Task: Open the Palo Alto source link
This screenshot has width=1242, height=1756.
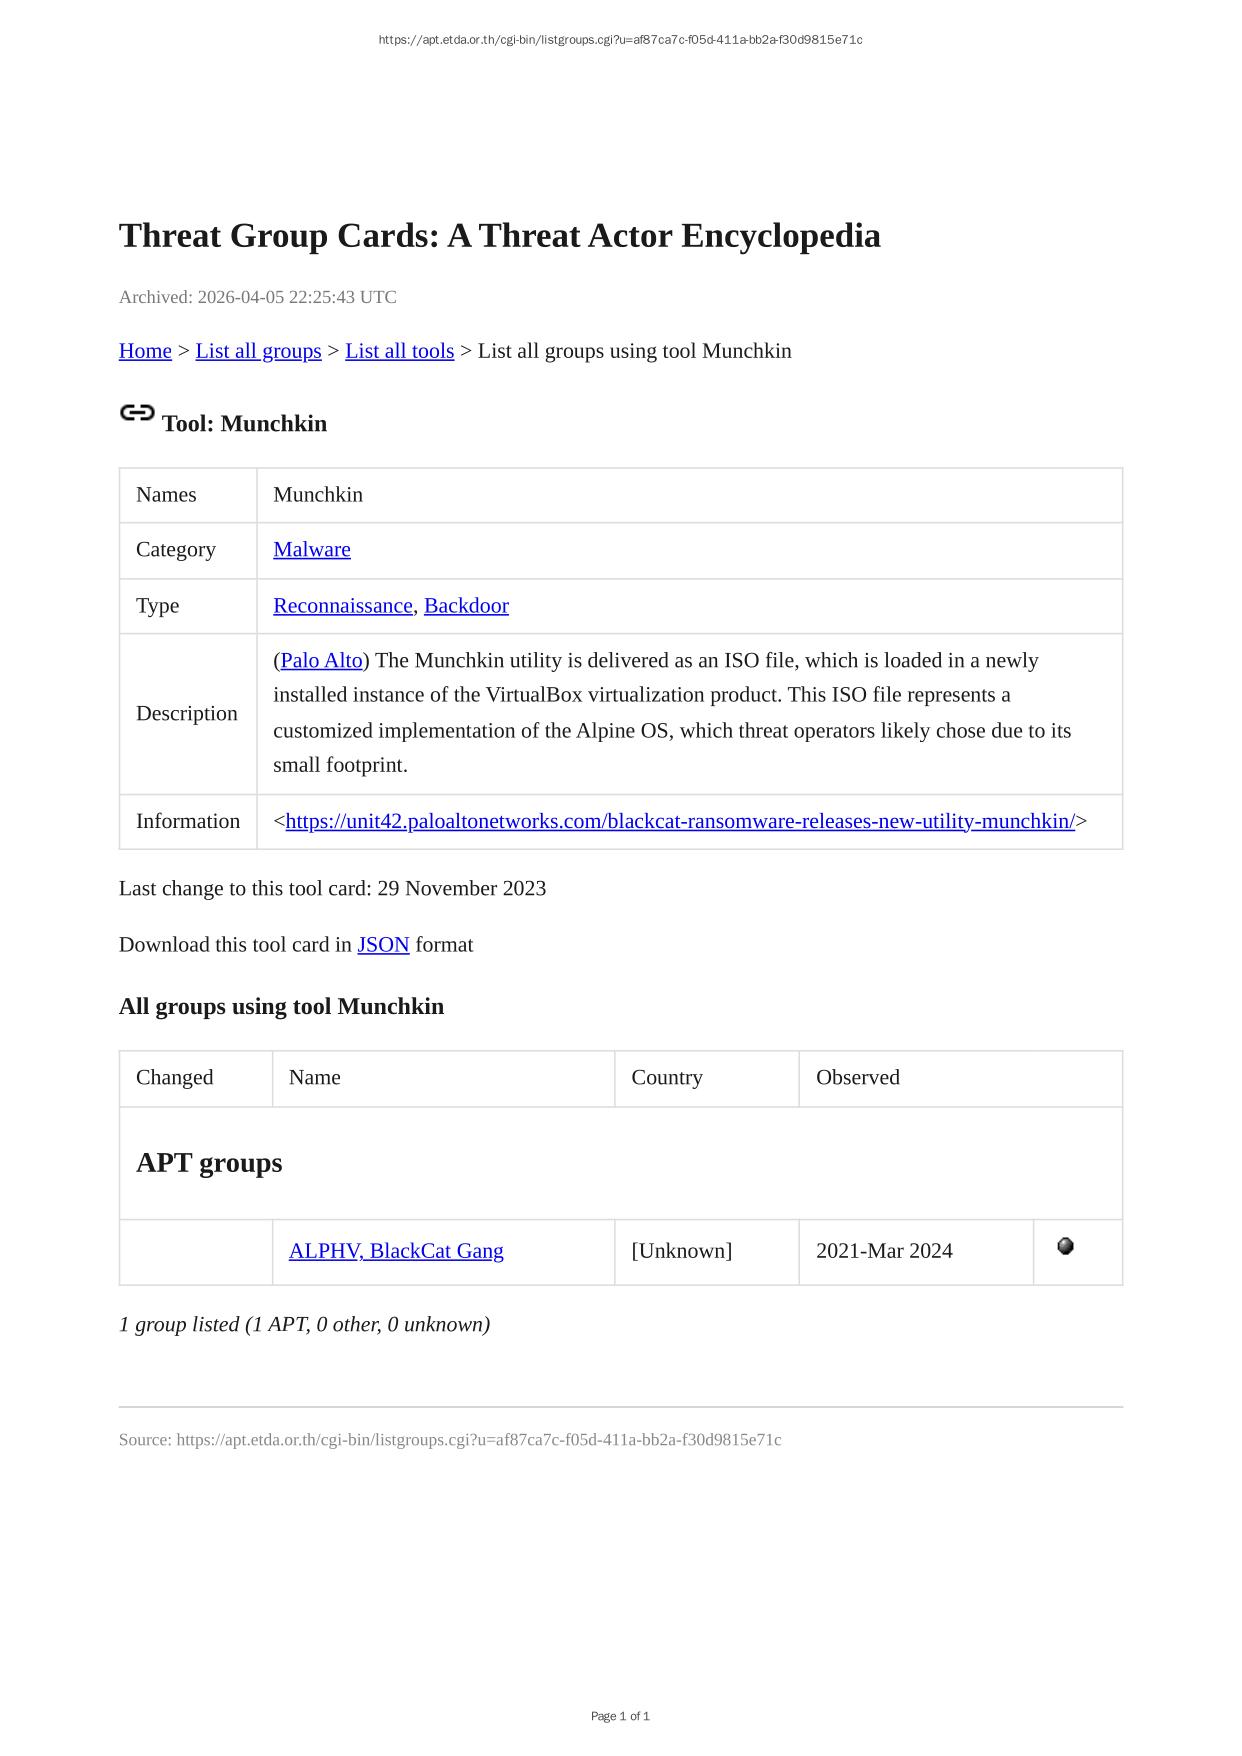Action: click(321, 661)
